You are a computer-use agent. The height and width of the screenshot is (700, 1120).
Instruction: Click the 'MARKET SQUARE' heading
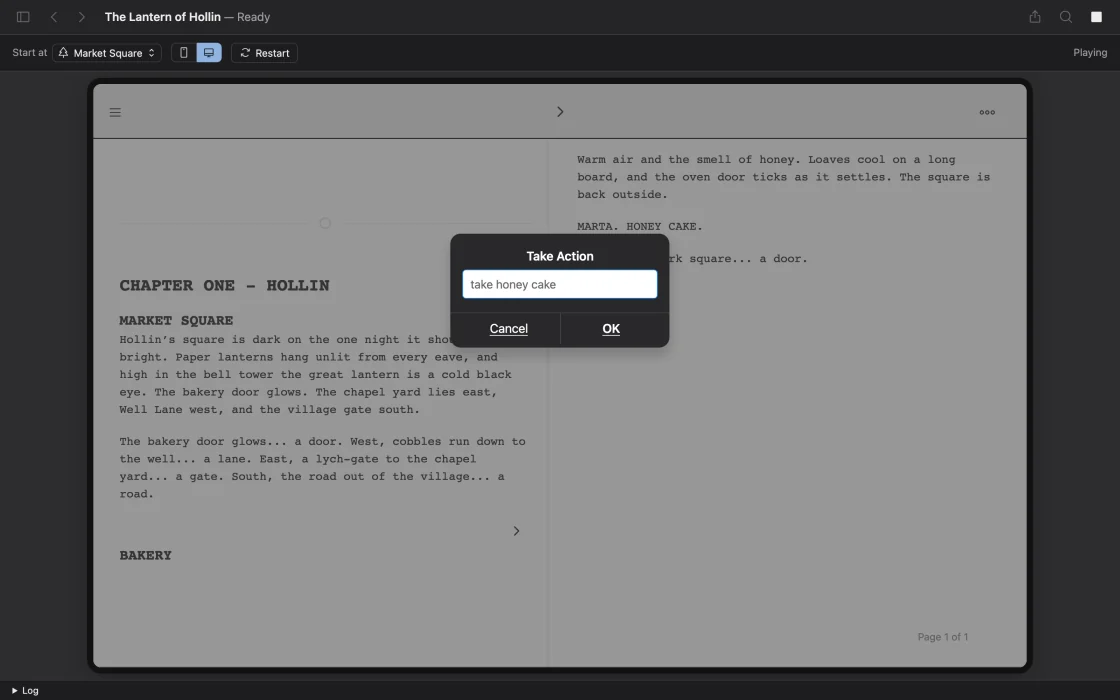pos(176,321)
